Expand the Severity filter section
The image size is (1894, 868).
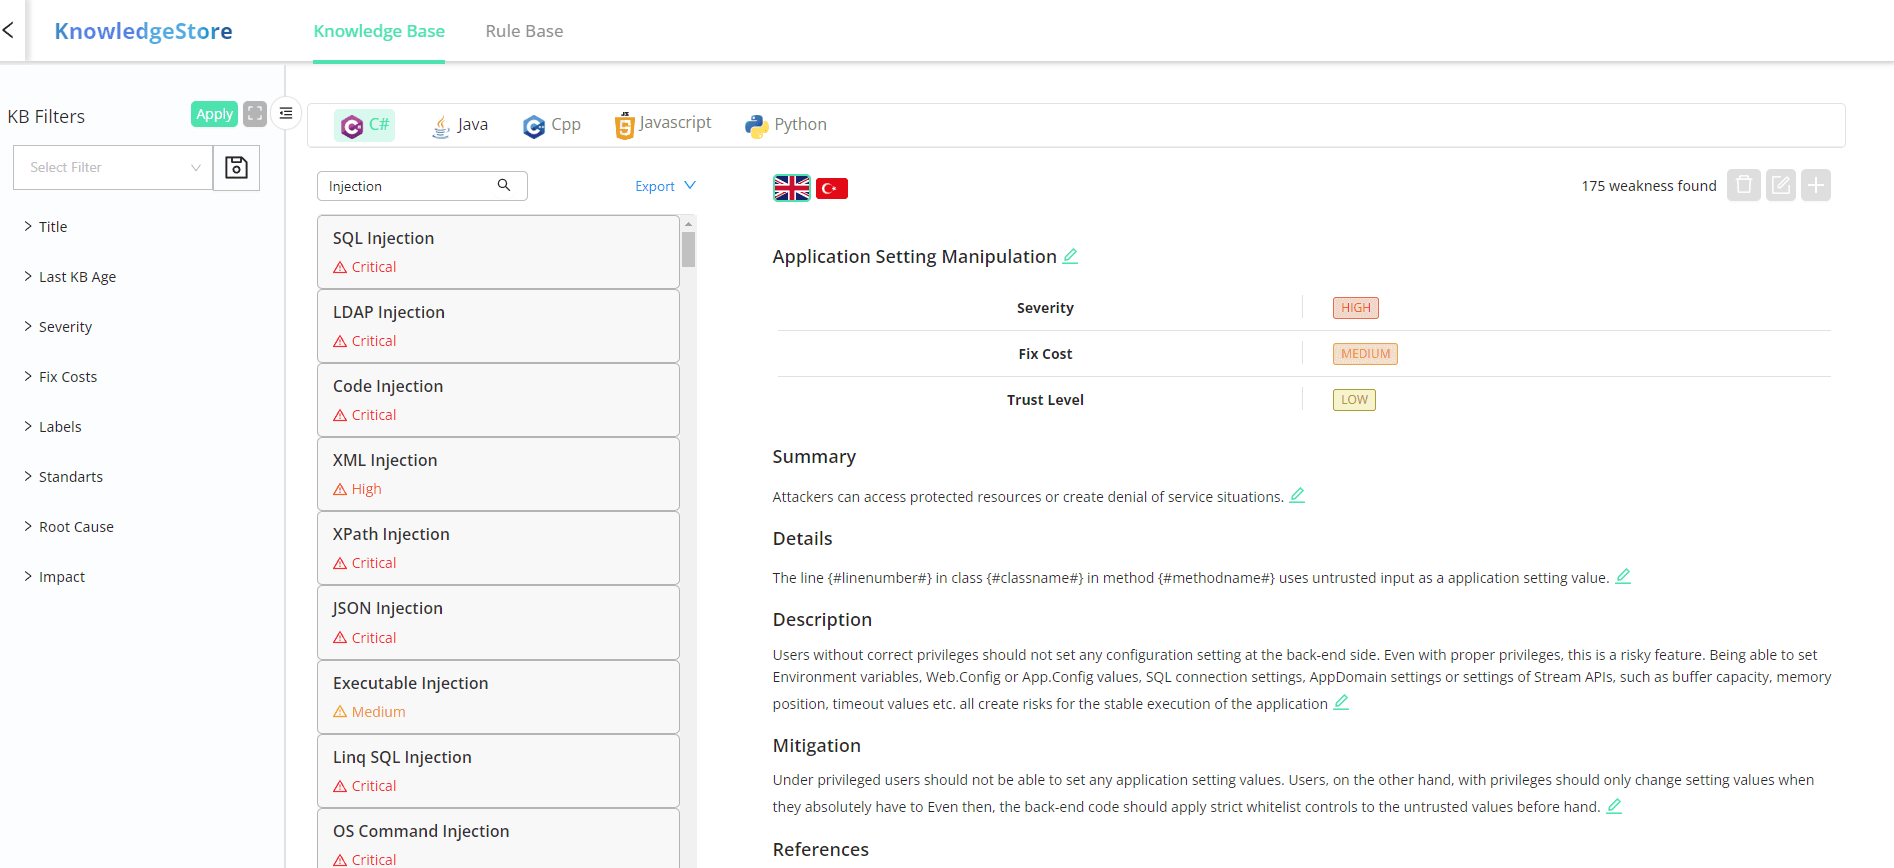click(x=65, y=327)
